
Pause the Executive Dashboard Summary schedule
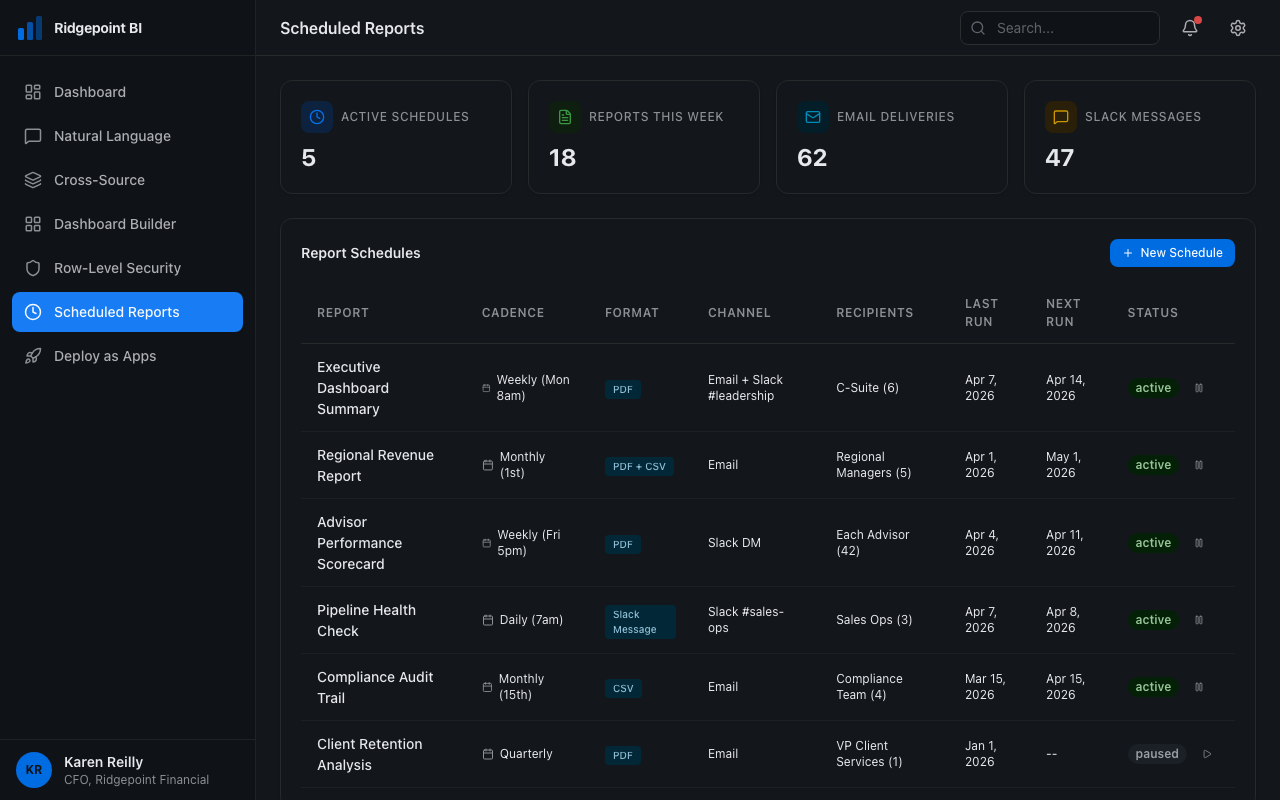click(1199, 388)
